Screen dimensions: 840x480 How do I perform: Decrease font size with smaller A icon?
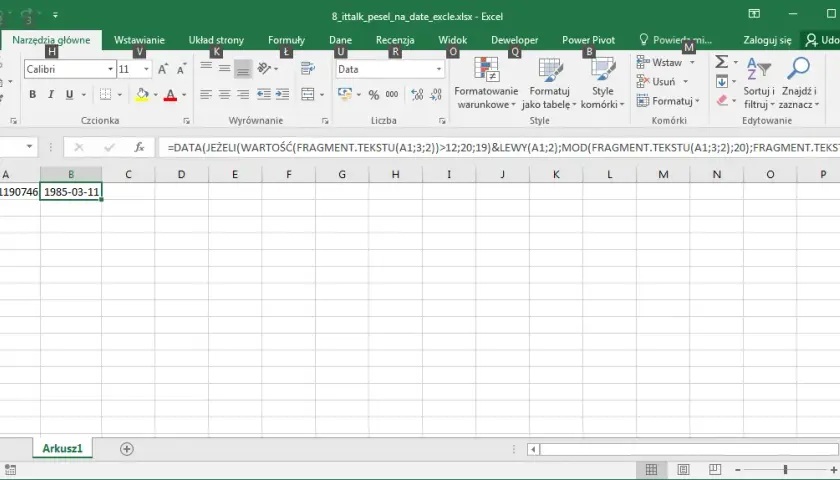pos(182,69)
